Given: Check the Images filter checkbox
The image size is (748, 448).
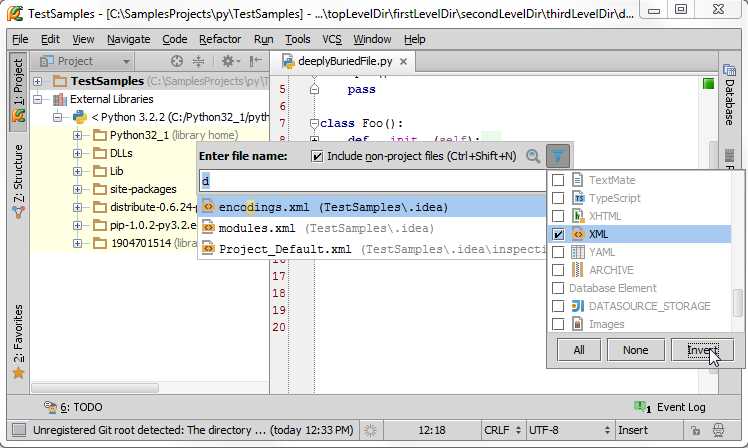Looking at the screenshot, I should 558,324.
